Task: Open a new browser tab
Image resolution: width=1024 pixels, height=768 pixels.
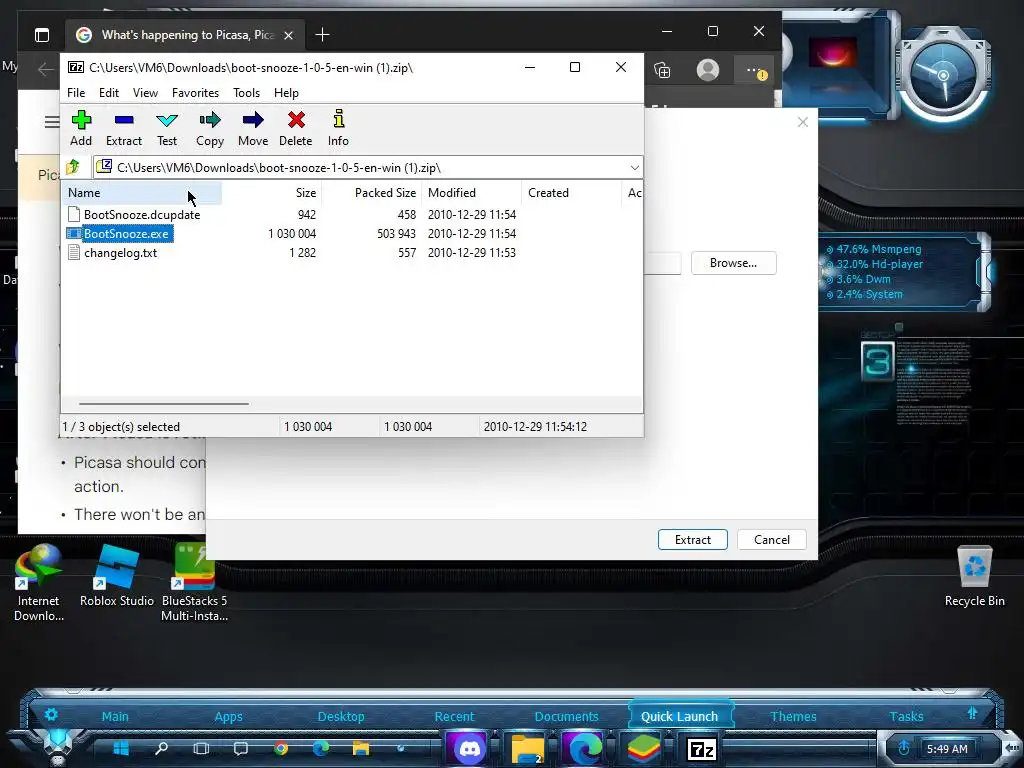Action: pyautogui.click(x=322, y=35)
